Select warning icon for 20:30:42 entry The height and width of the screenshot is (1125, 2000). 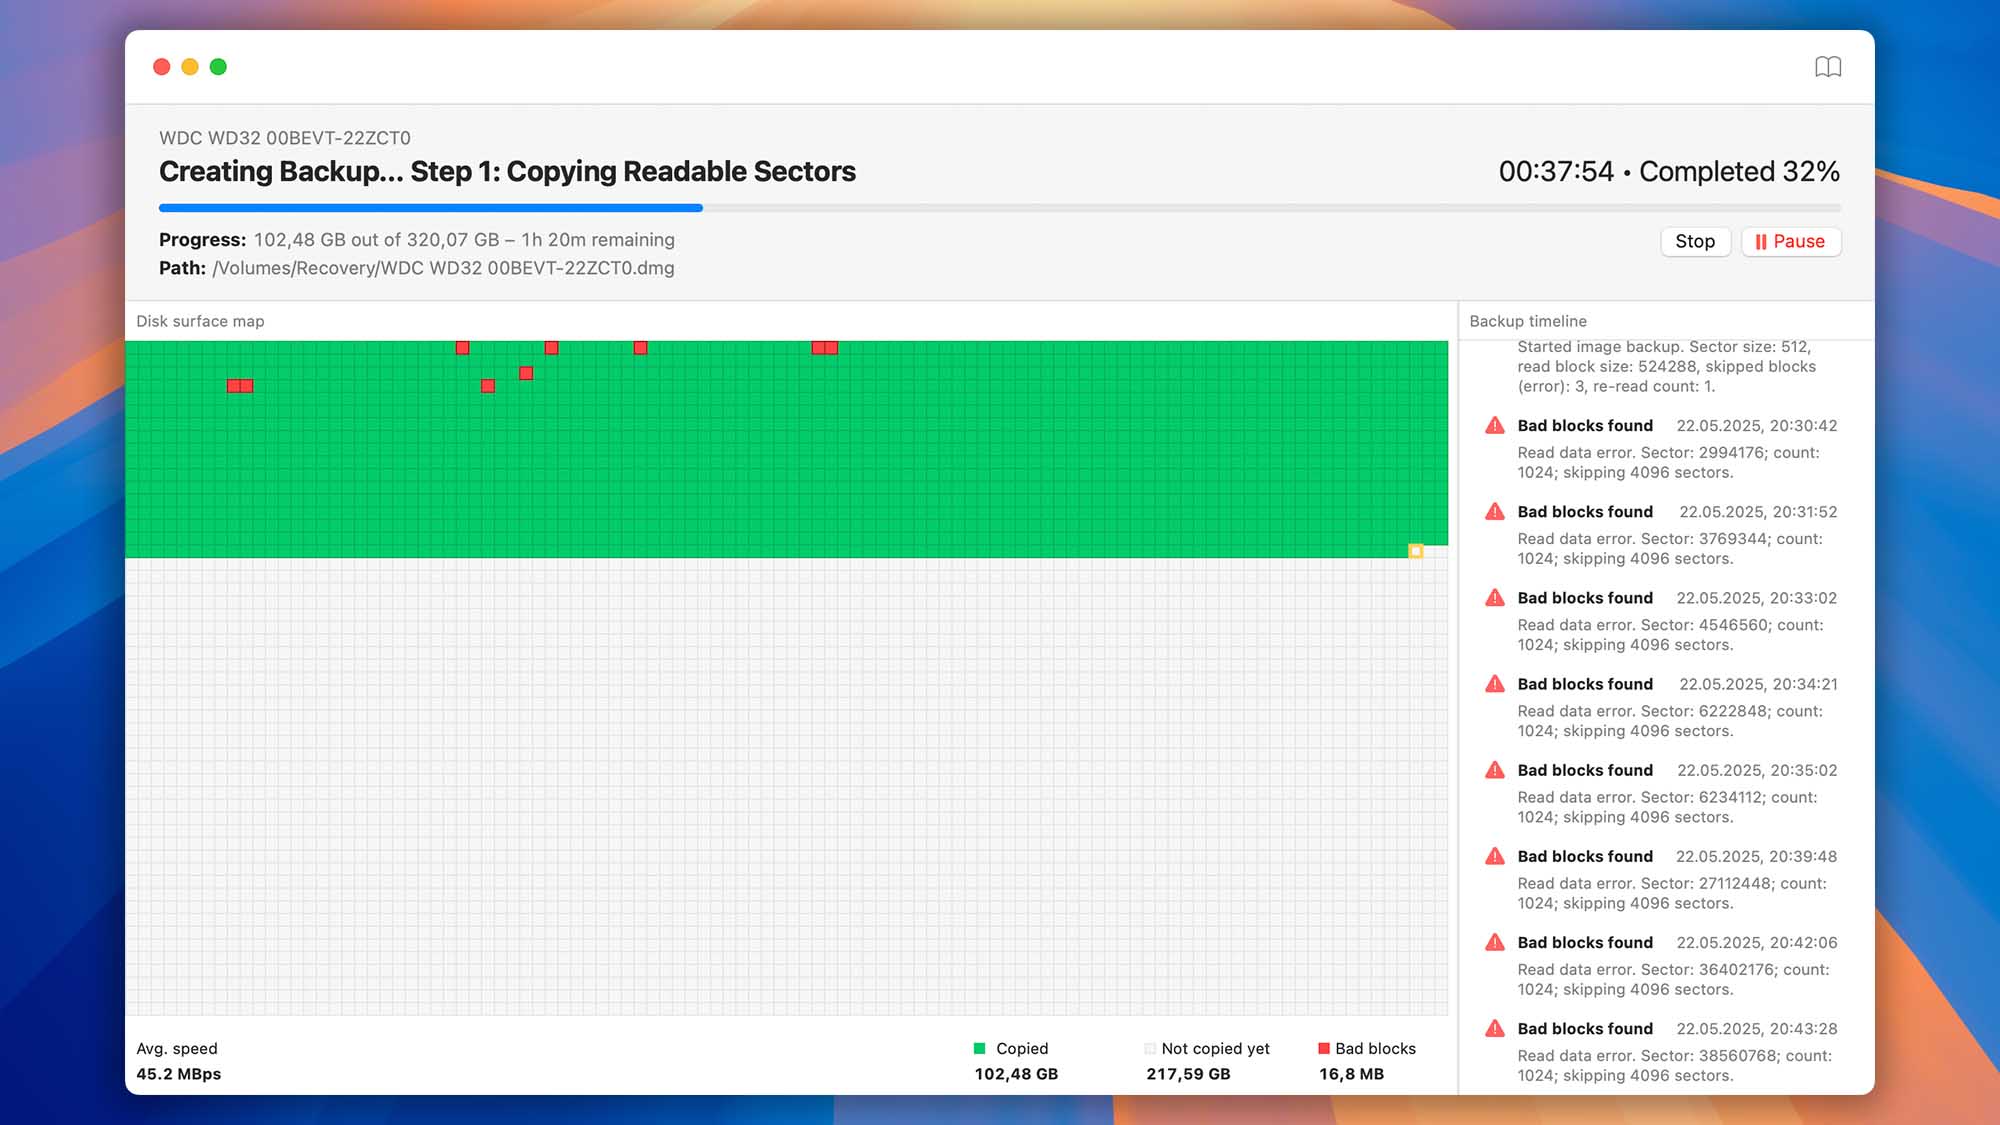[x=1495, y=425]
